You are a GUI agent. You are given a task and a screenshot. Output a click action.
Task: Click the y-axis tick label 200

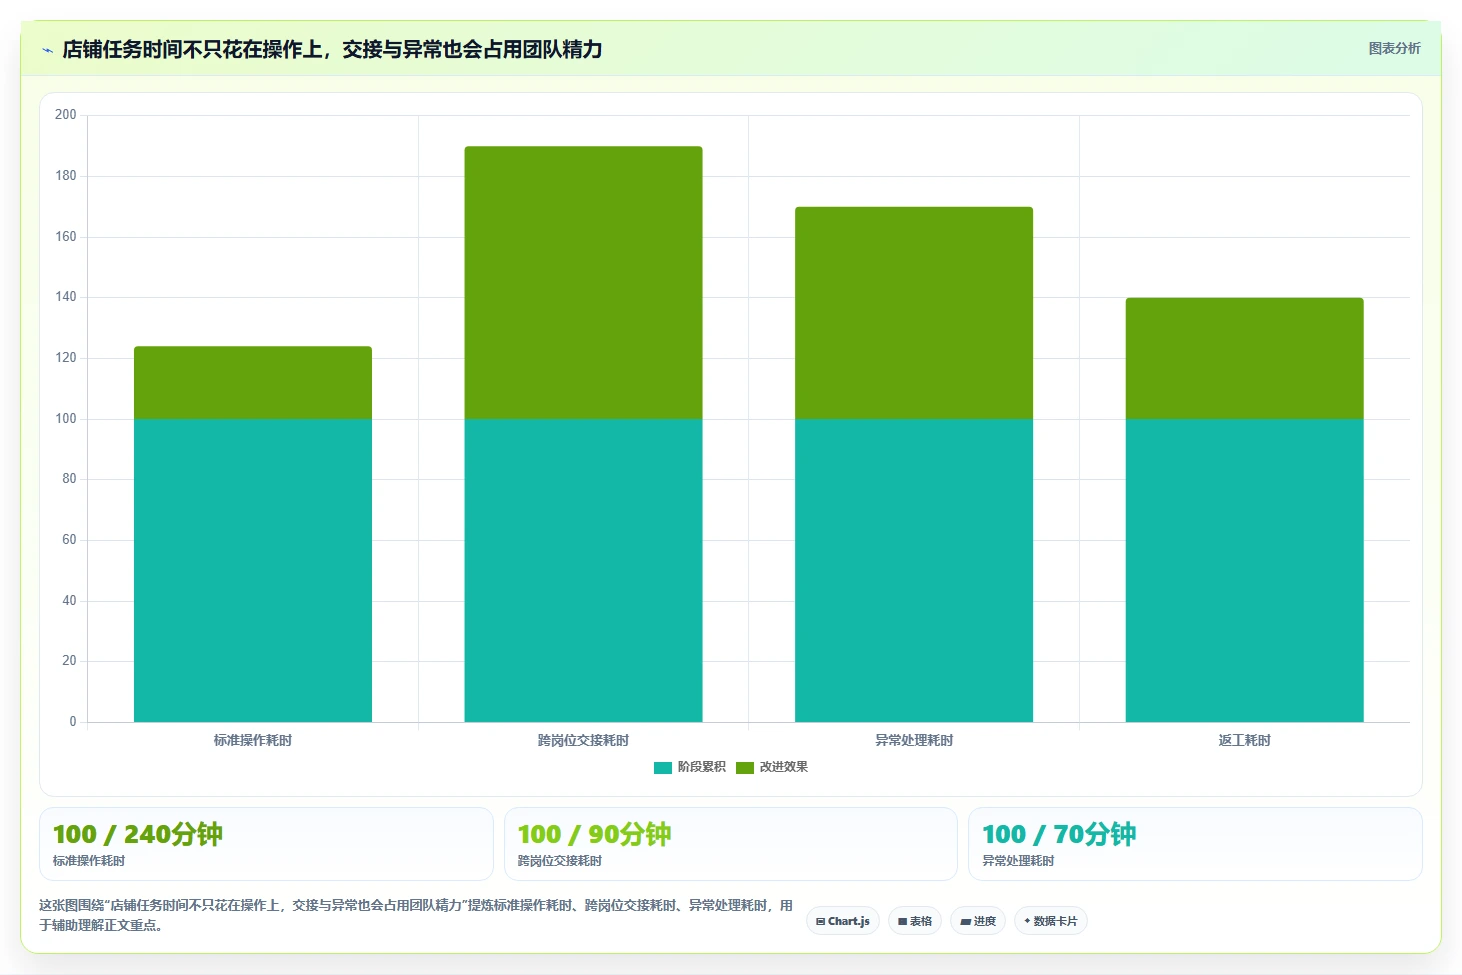point(66,115)
